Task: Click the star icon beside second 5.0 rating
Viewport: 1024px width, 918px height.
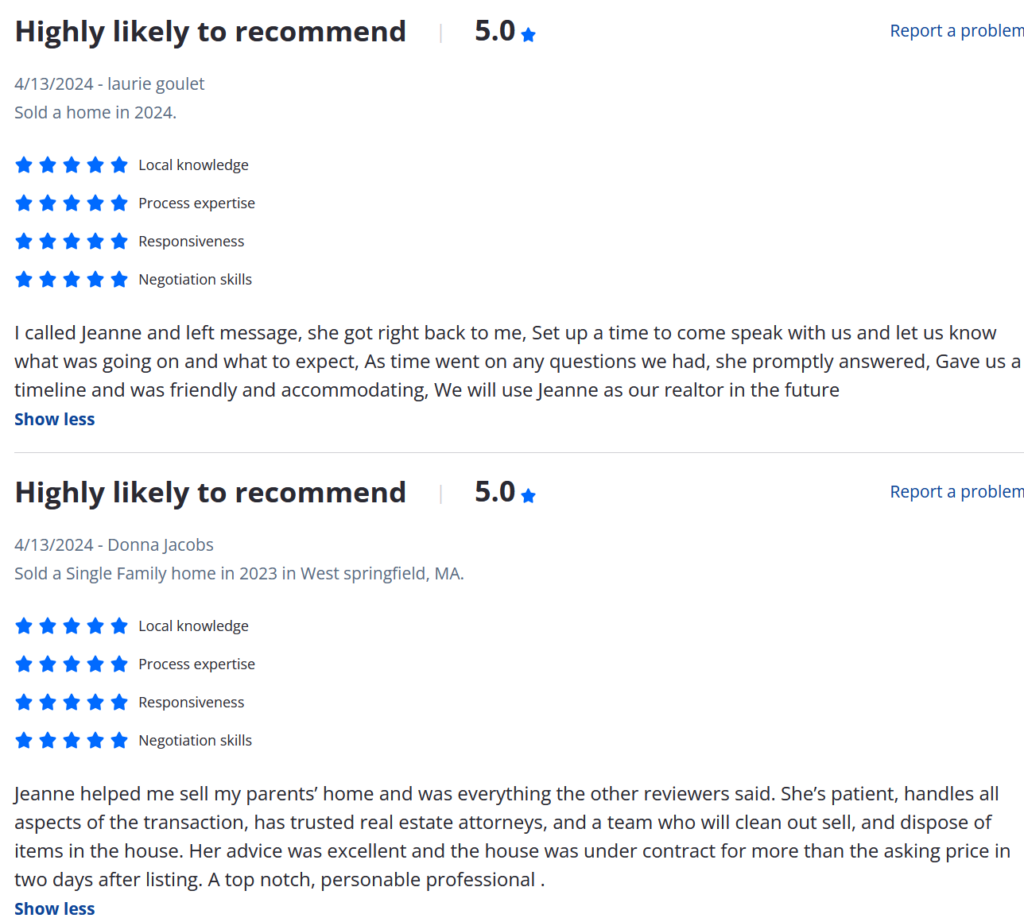Action: tap(528, 496)
